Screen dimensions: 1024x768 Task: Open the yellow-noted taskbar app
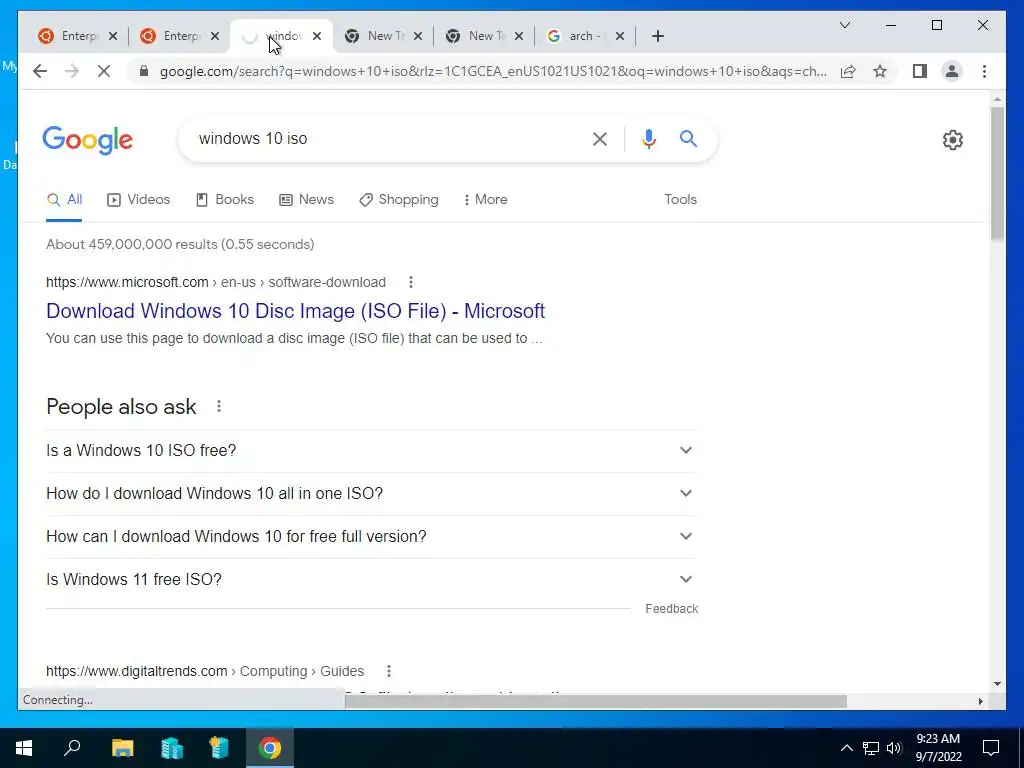tap(219, 748)
